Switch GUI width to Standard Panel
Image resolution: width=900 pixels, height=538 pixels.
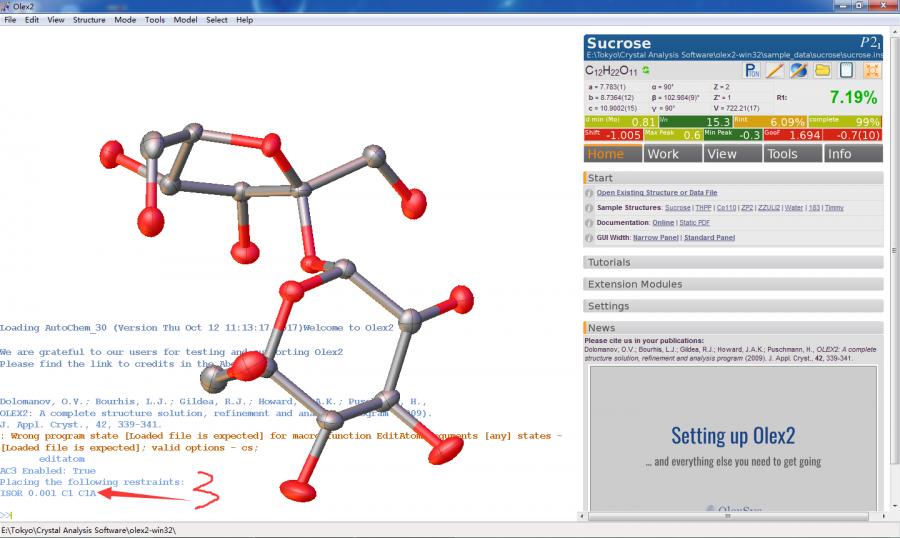pos(709,238)
